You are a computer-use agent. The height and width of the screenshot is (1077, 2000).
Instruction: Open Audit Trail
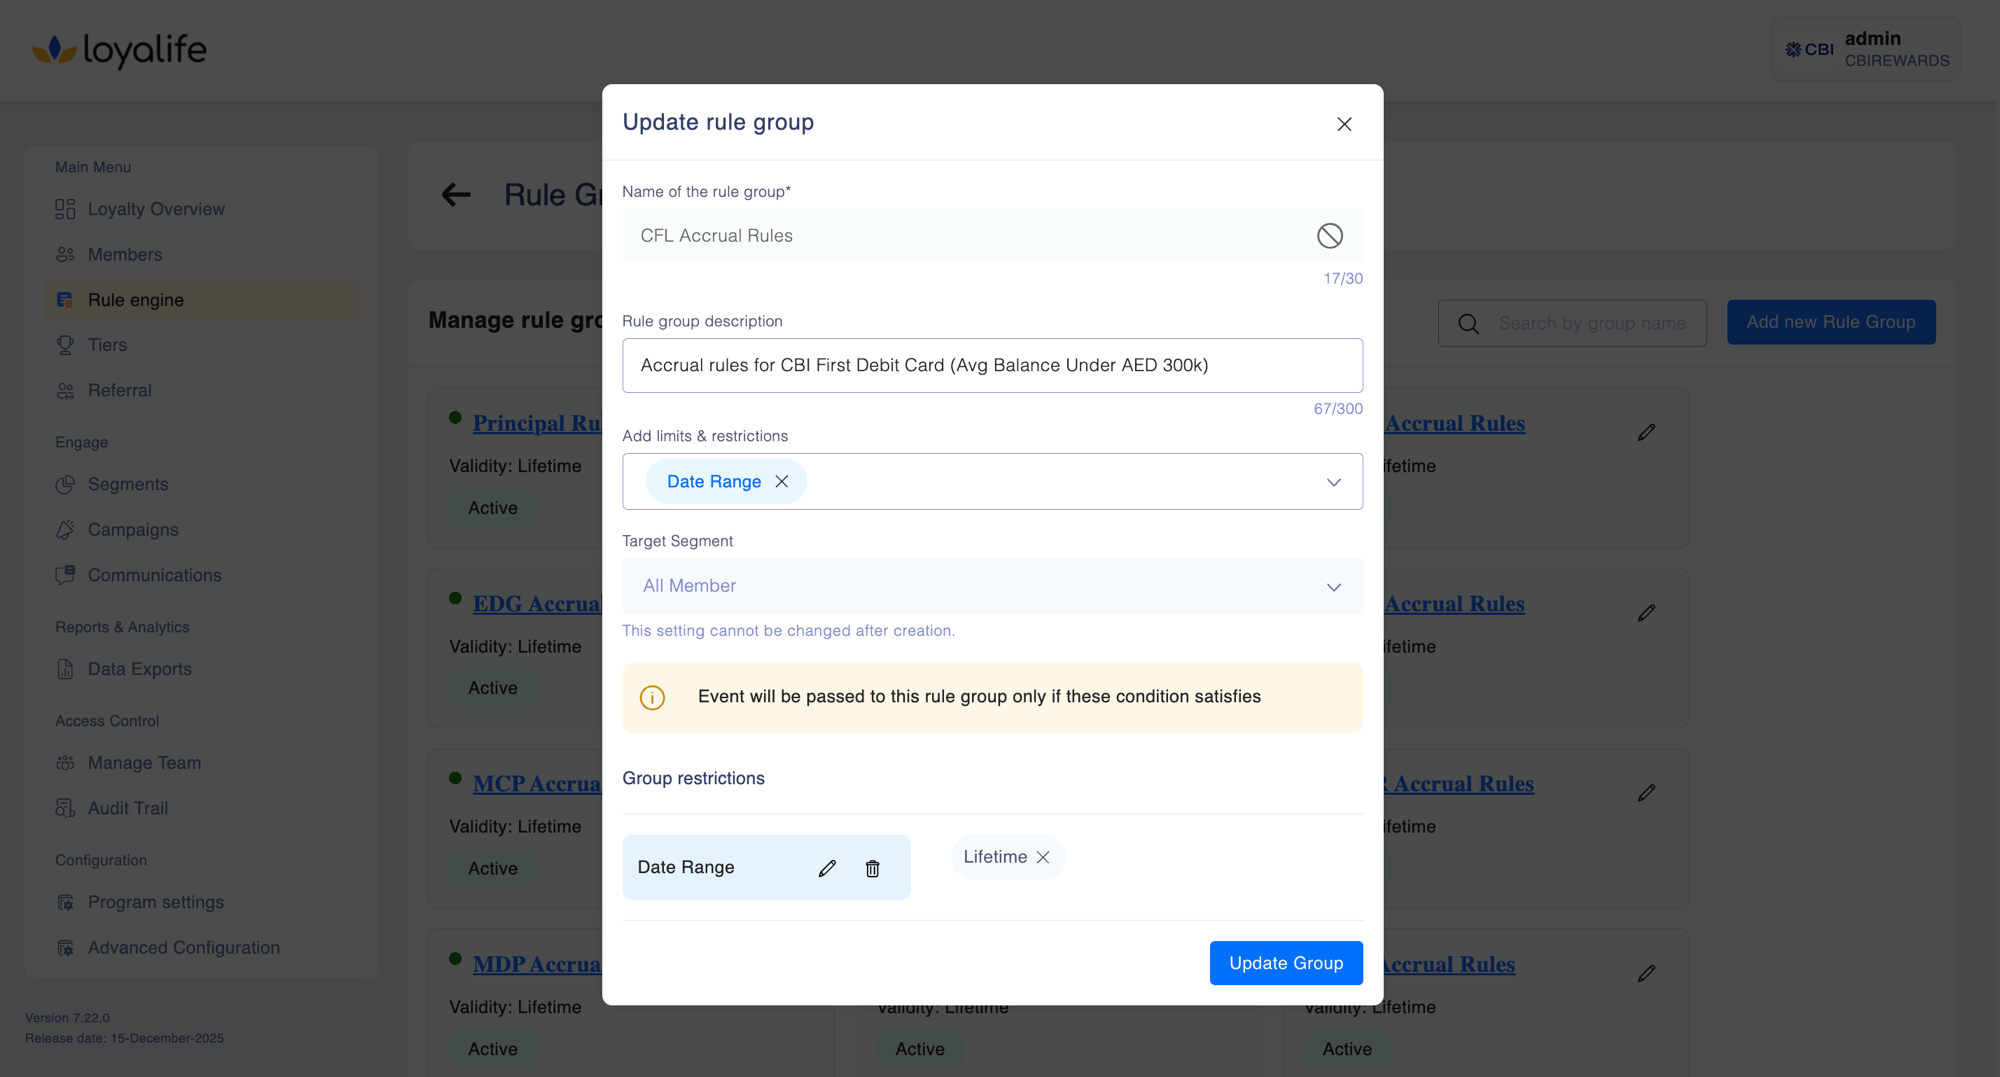coord(128,808)
